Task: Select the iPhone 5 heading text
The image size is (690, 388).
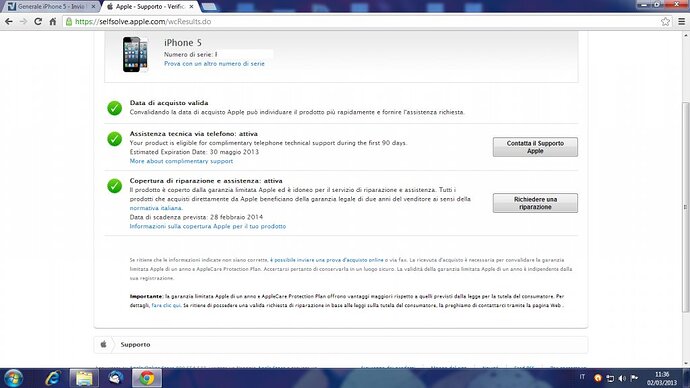Action: [x=183, y=43]
